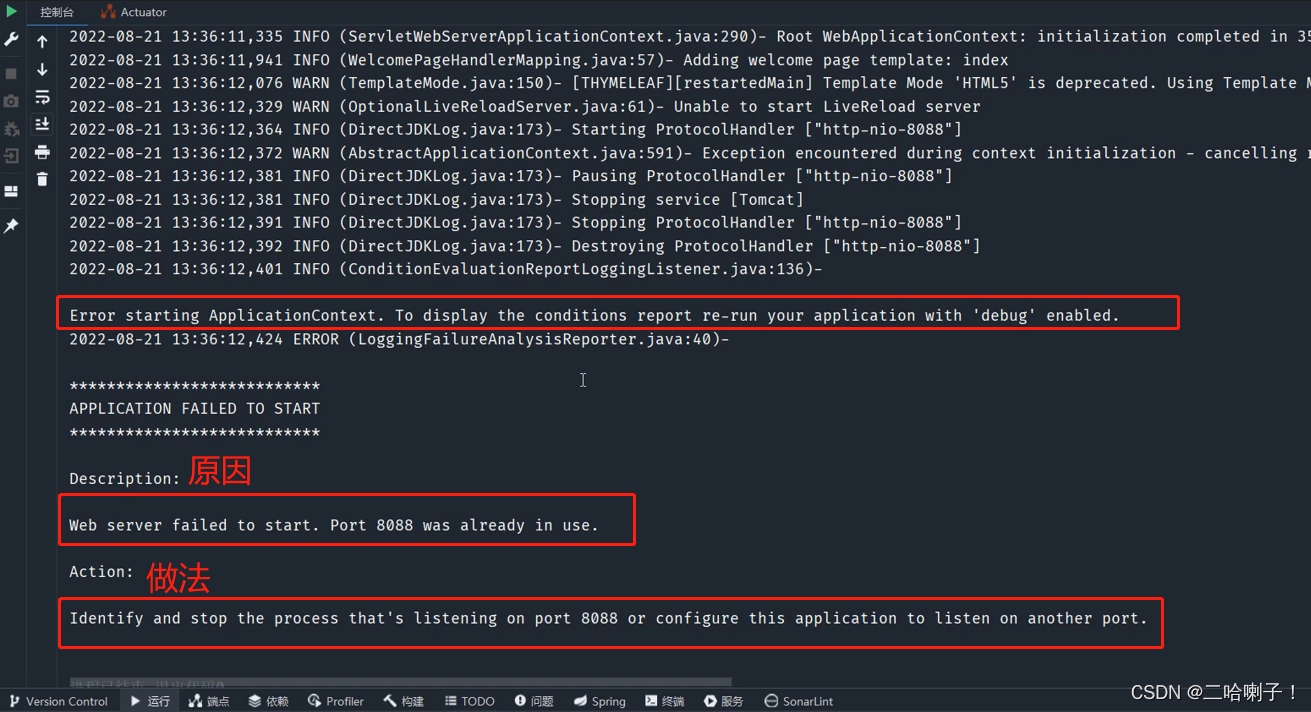This screenshot has height=712, width=1311.
Task: Click the Print console output icon
Action: (42, 152)
